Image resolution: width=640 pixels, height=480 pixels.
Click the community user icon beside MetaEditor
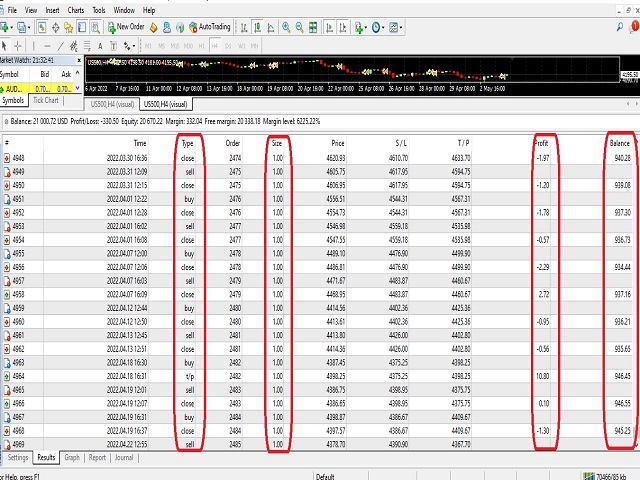167,27
